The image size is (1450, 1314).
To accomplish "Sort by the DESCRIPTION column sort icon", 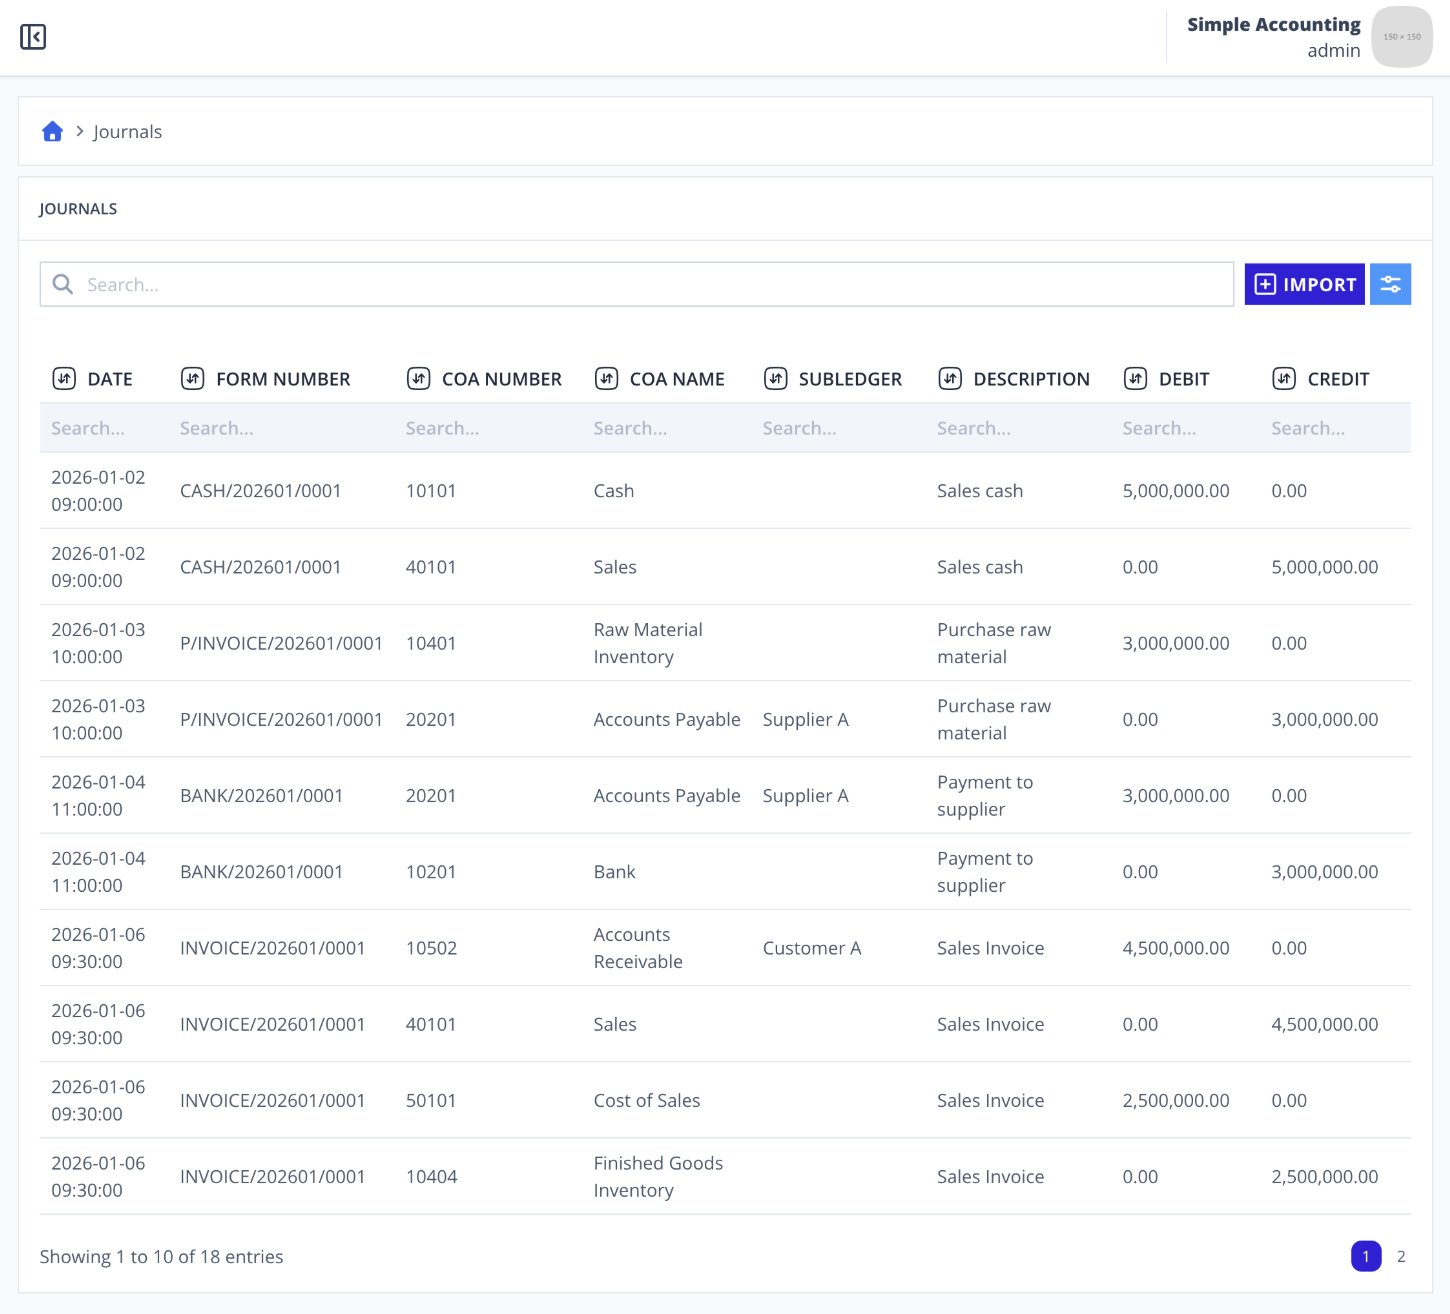I will [x=950, y=378].
